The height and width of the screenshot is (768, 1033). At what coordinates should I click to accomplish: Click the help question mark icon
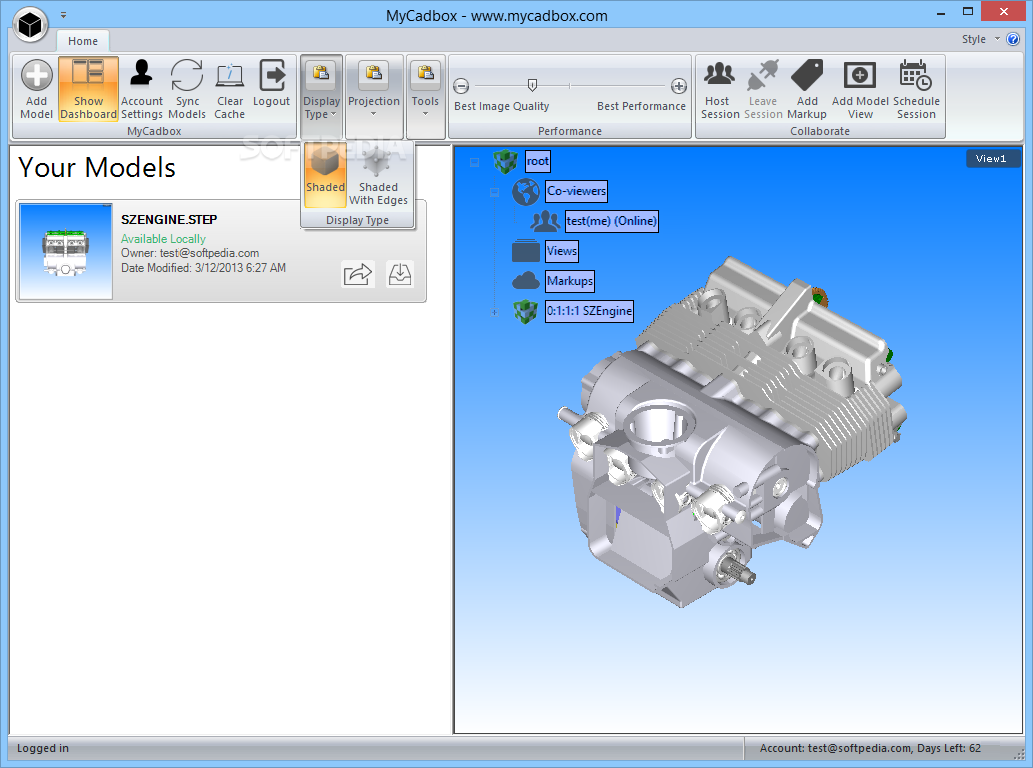click(x=1013, y=39)
